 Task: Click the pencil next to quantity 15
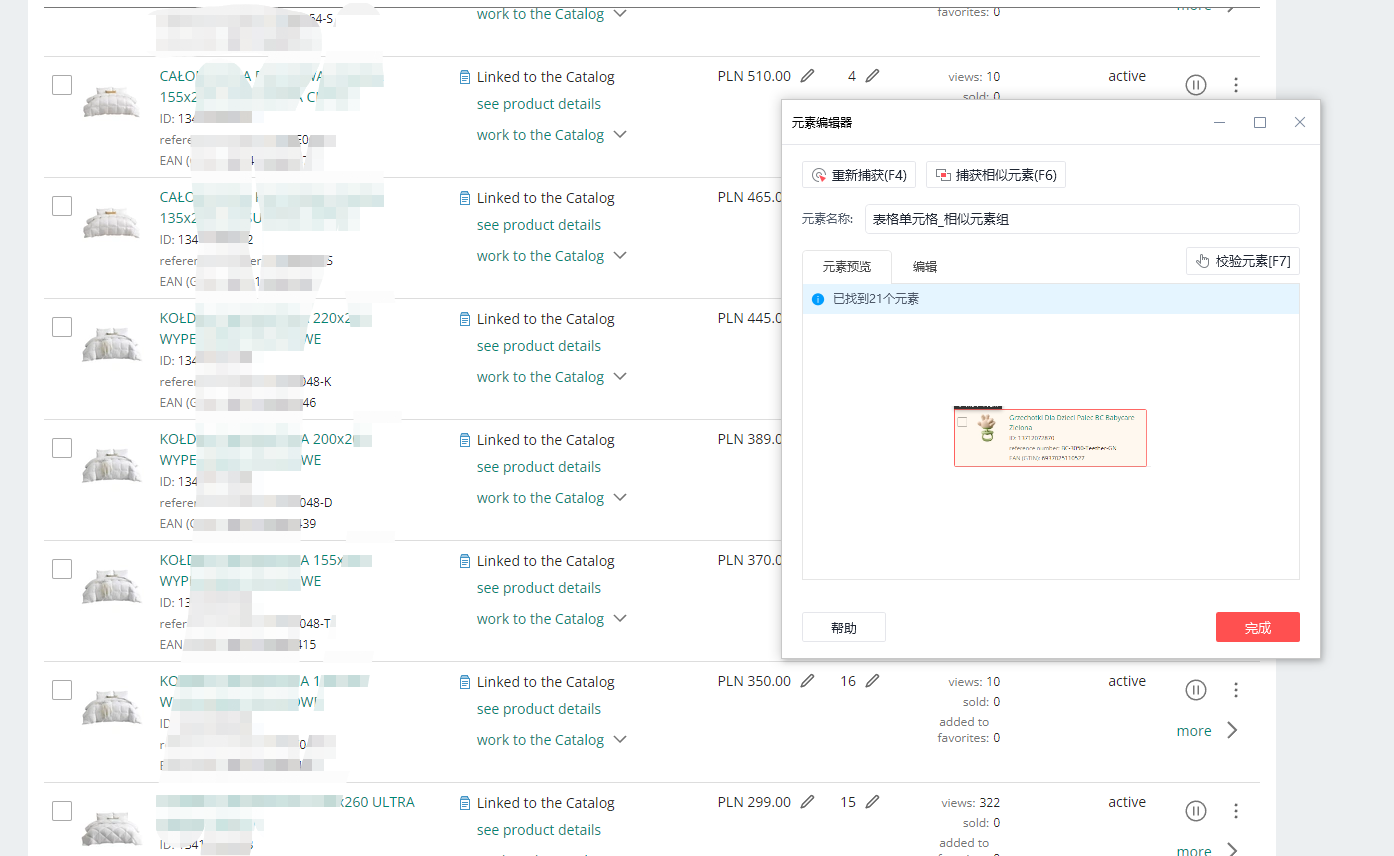(x=873, y=802)
